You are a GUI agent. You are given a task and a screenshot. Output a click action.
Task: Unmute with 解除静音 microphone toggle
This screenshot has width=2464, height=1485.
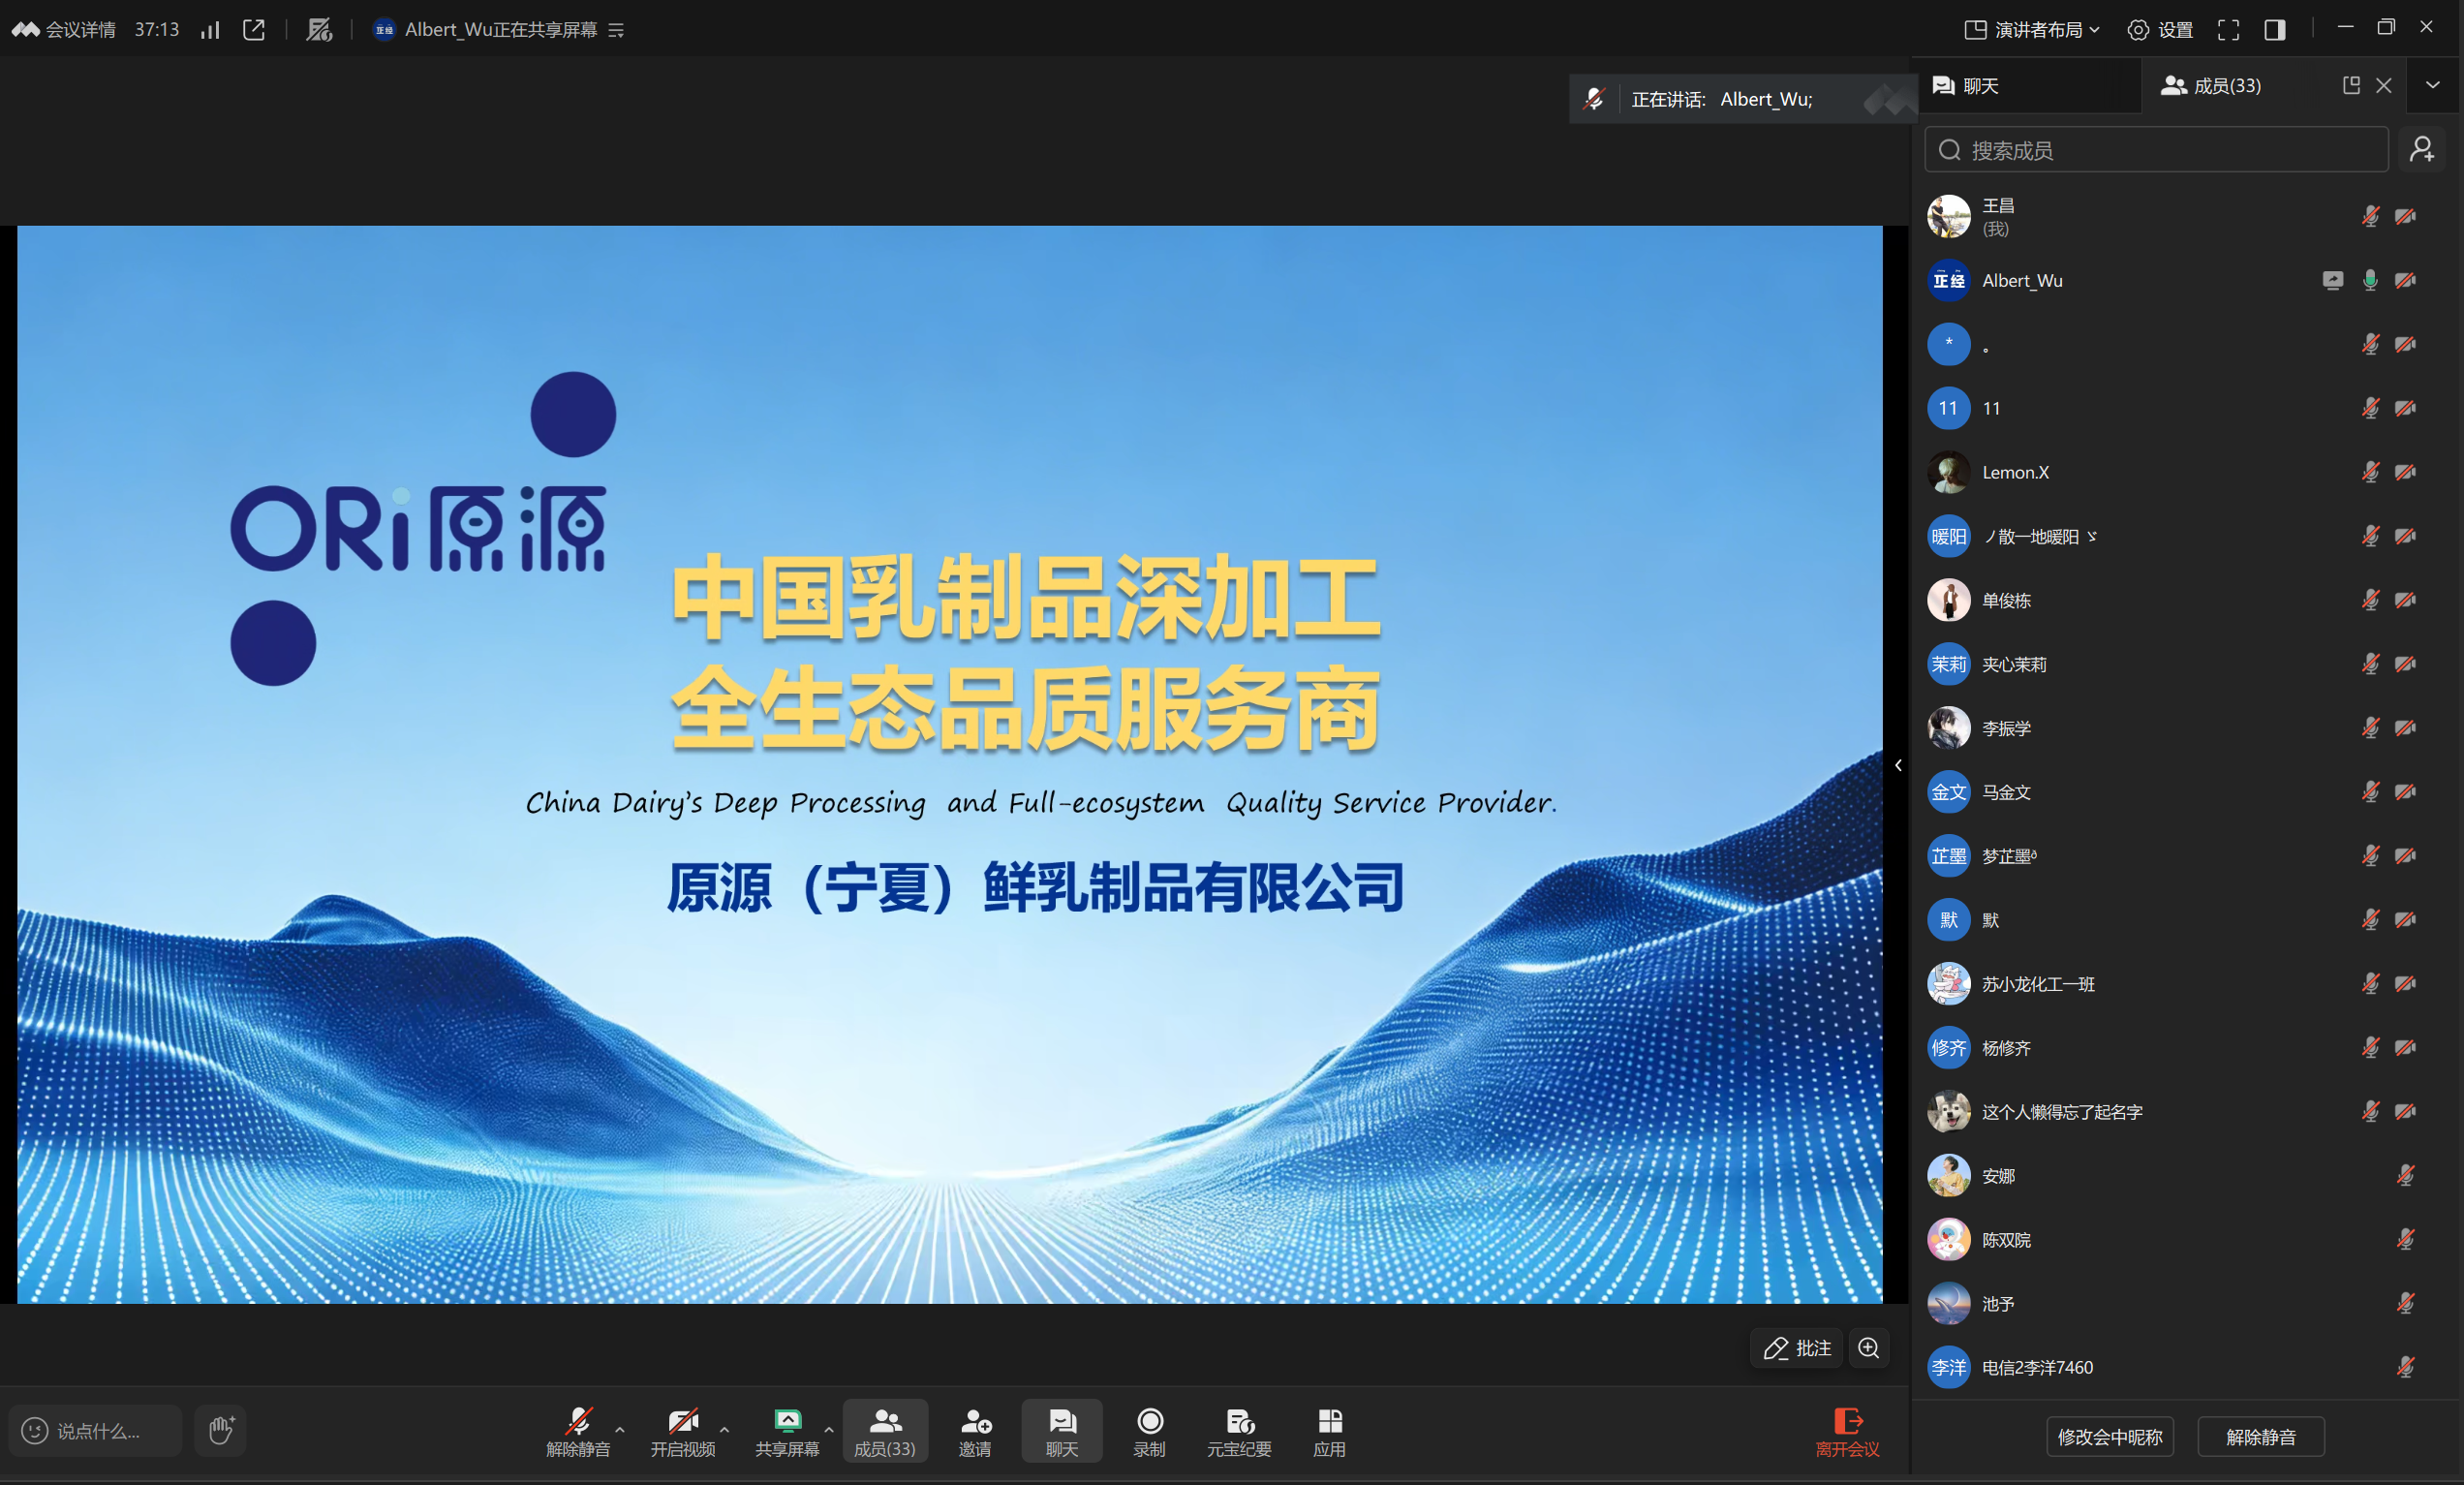[578, 1430]
